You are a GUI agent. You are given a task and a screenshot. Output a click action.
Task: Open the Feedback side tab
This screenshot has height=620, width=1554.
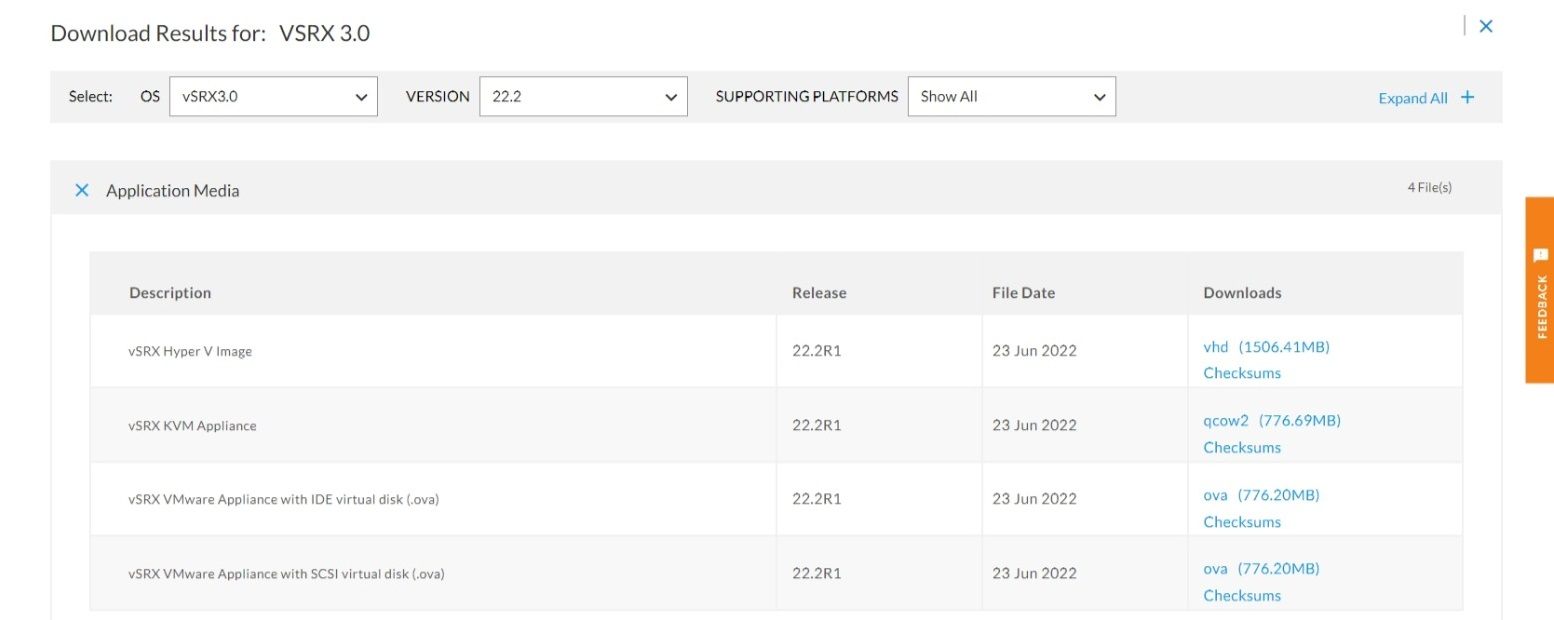(1540, 290)
